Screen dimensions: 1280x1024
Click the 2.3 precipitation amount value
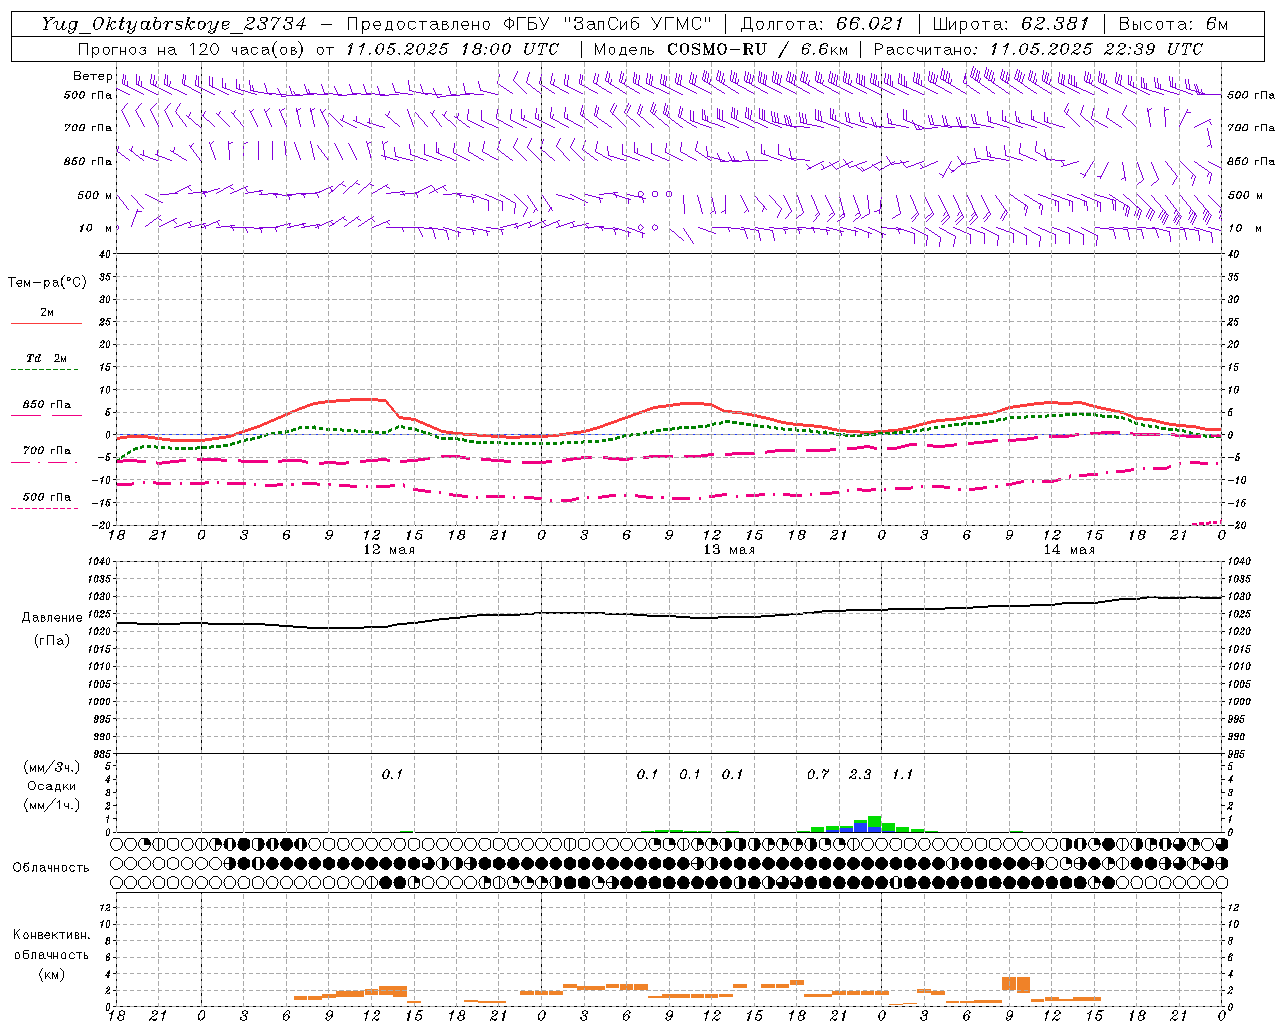coord(860,774)
